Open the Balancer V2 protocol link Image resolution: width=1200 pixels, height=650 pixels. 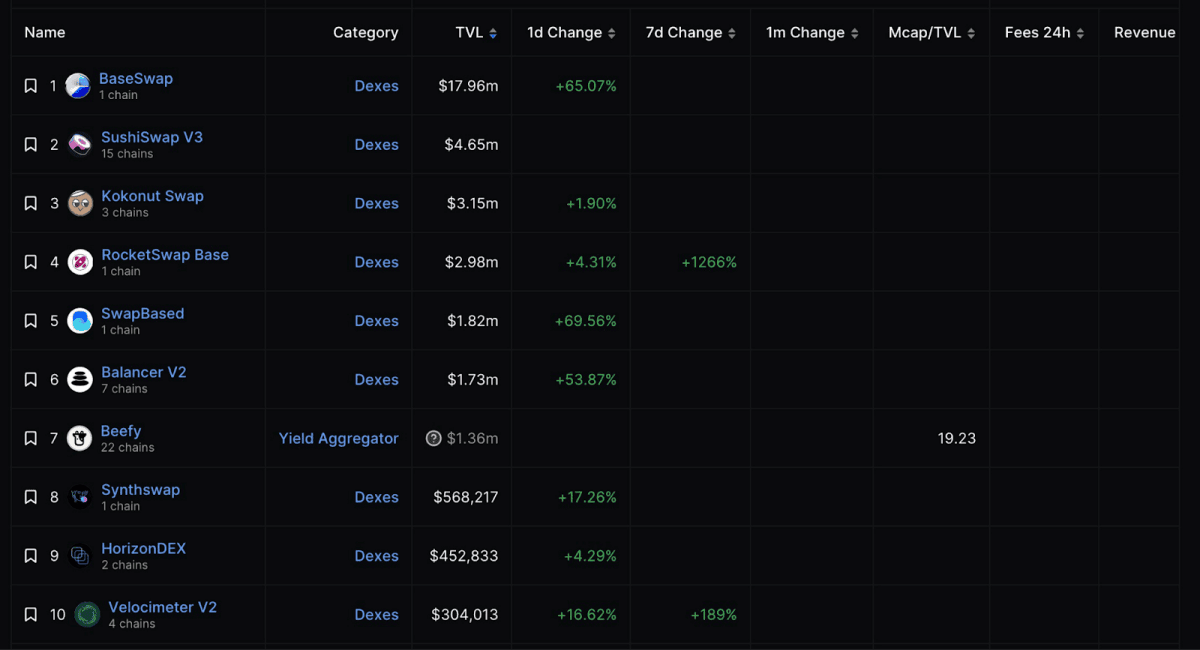click(x=144, y=372)
